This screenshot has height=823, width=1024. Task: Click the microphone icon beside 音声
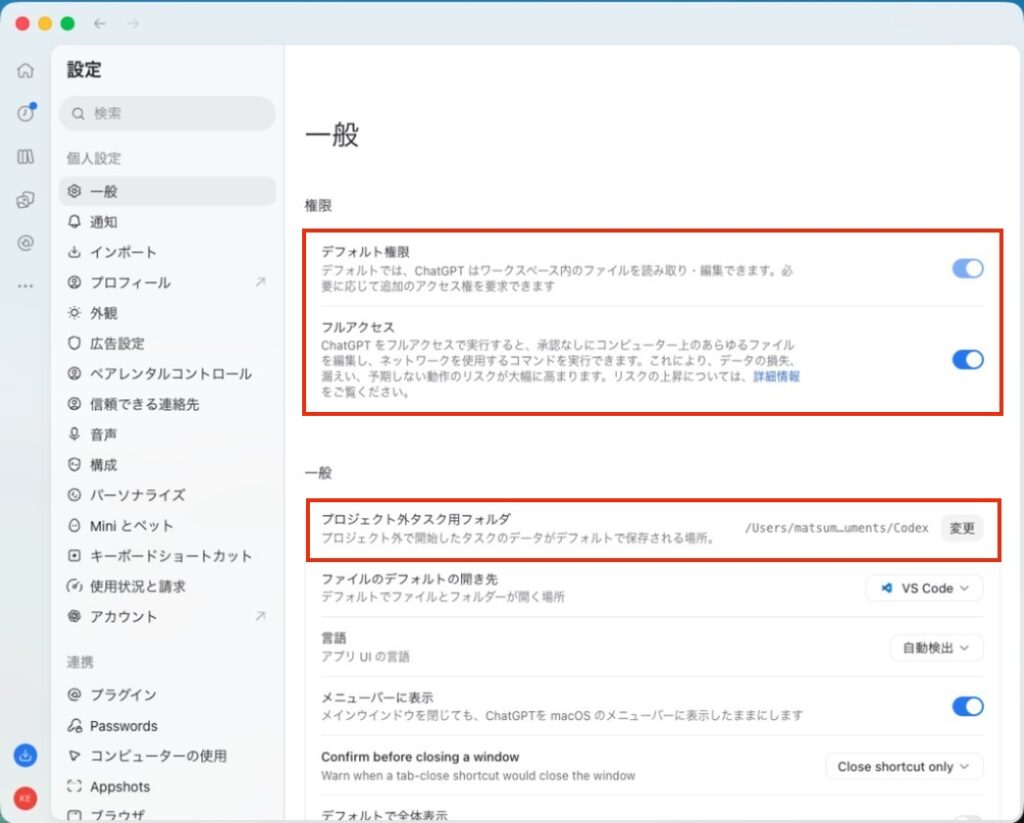(74, 434)
